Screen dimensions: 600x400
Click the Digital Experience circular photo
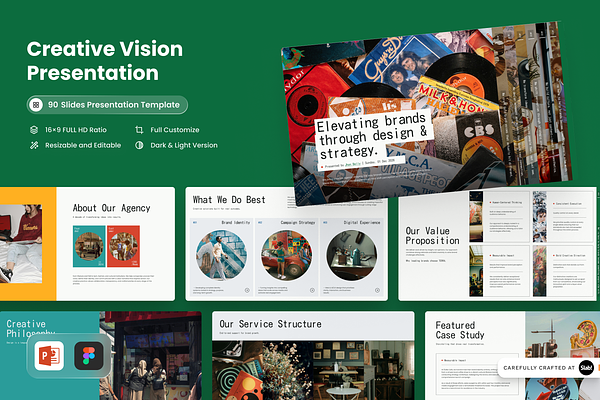(x=351, y=255)
